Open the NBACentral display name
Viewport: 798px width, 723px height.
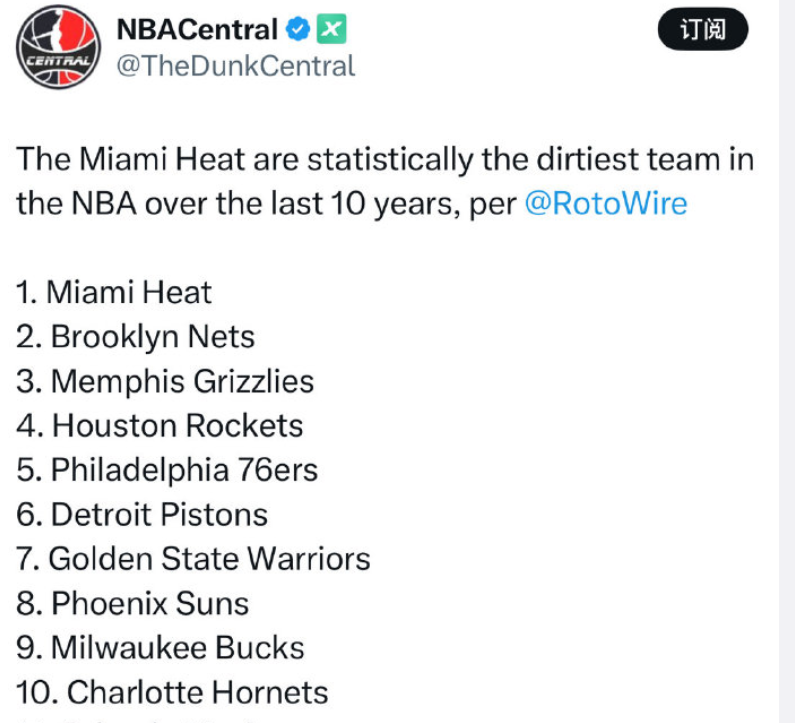[196, 30]
